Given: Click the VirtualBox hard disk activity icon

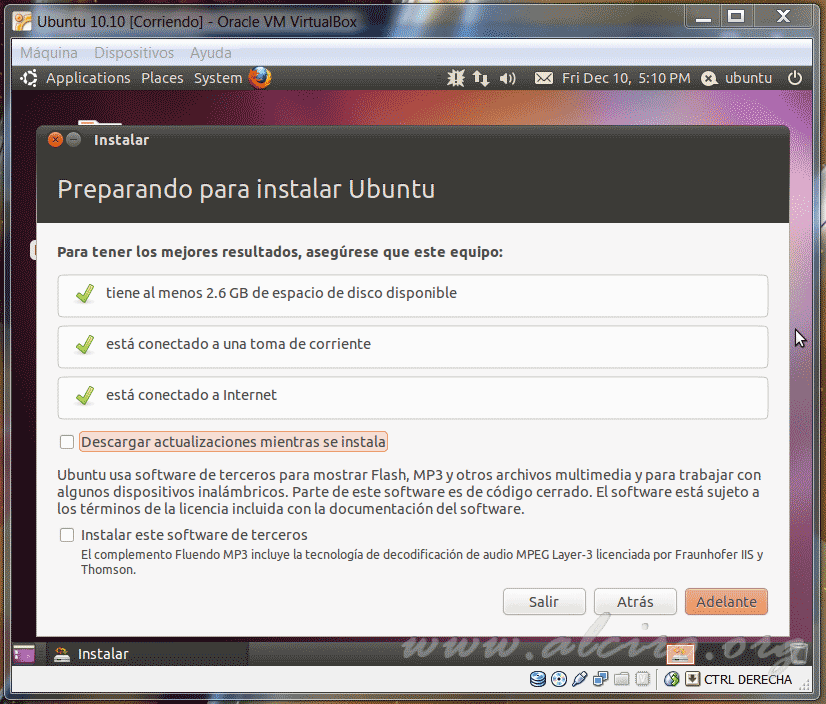Looking at the screenshot, I should (537, 679).
